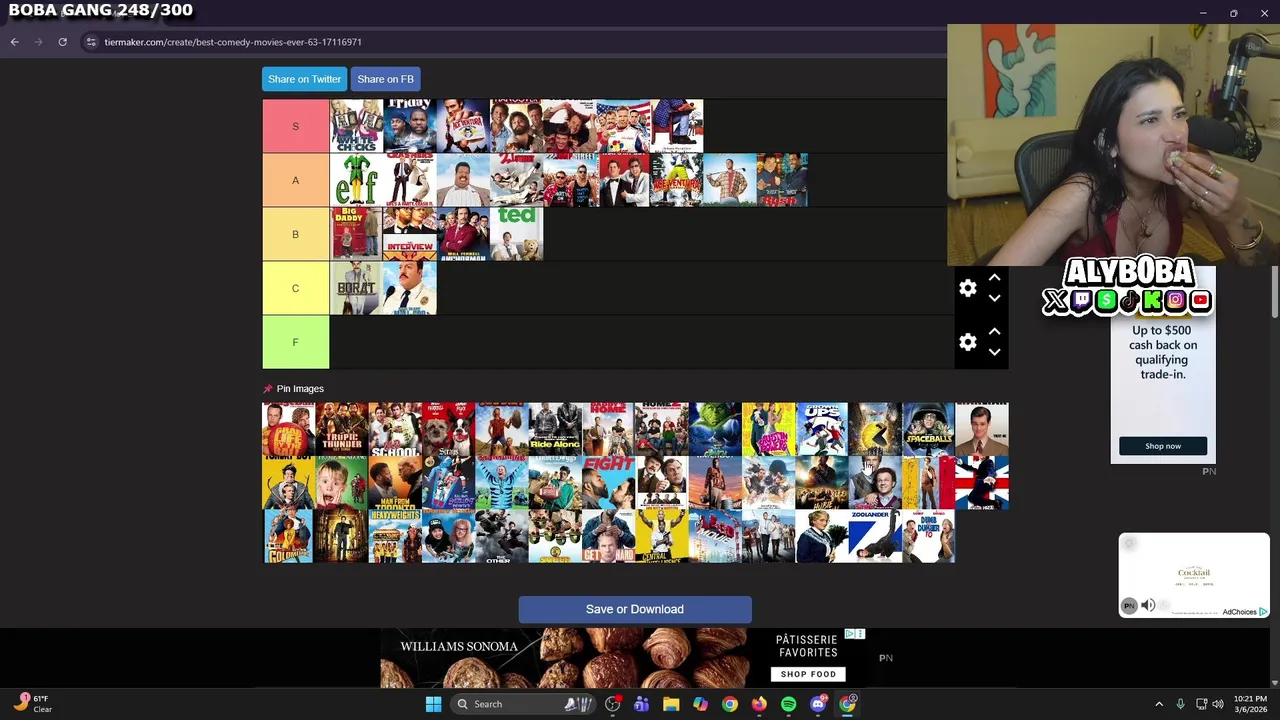Move the C tier row up
The image size is (1280, 720).
point(994,278)
